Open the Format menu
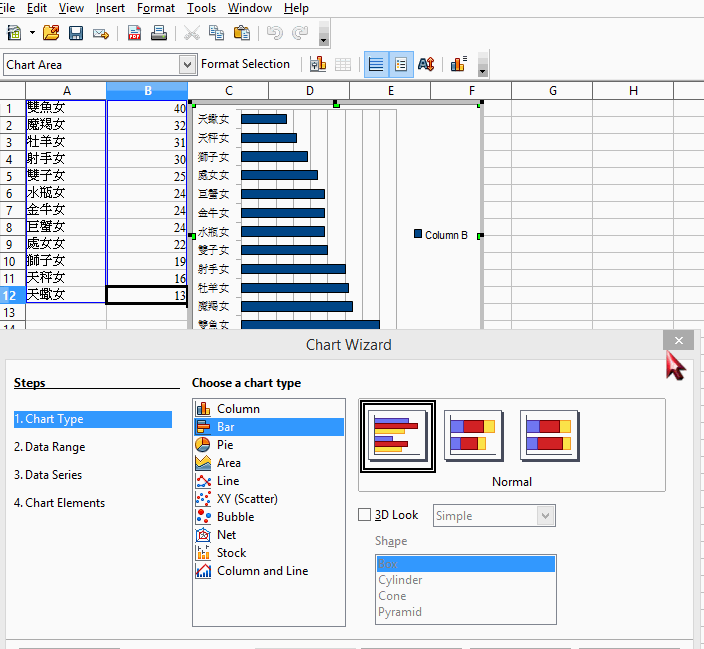704x649 pixels. coord(156,8)
